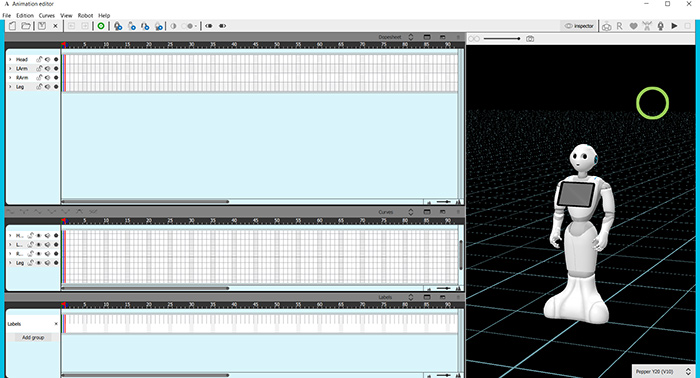This screenshot has height=378, width=700.
Task: Adjust the slider above the robot view
Action: coord(502,39)
